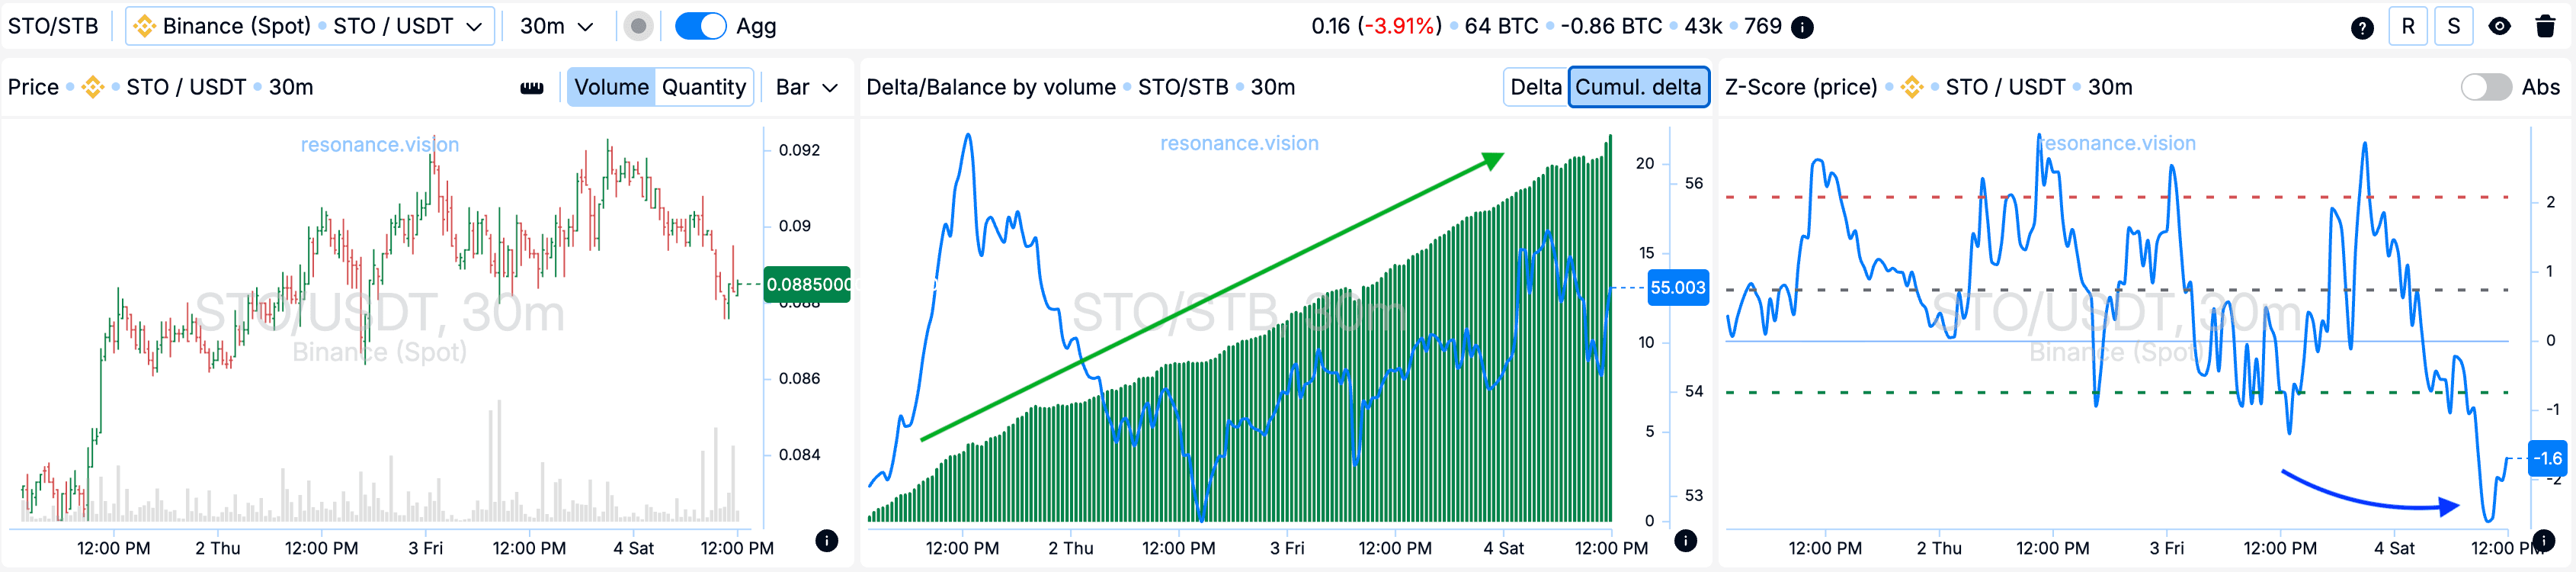
Task: Open the Binance (Spot) STO / USDT dropdown
Action: click(x=309, y=27)
